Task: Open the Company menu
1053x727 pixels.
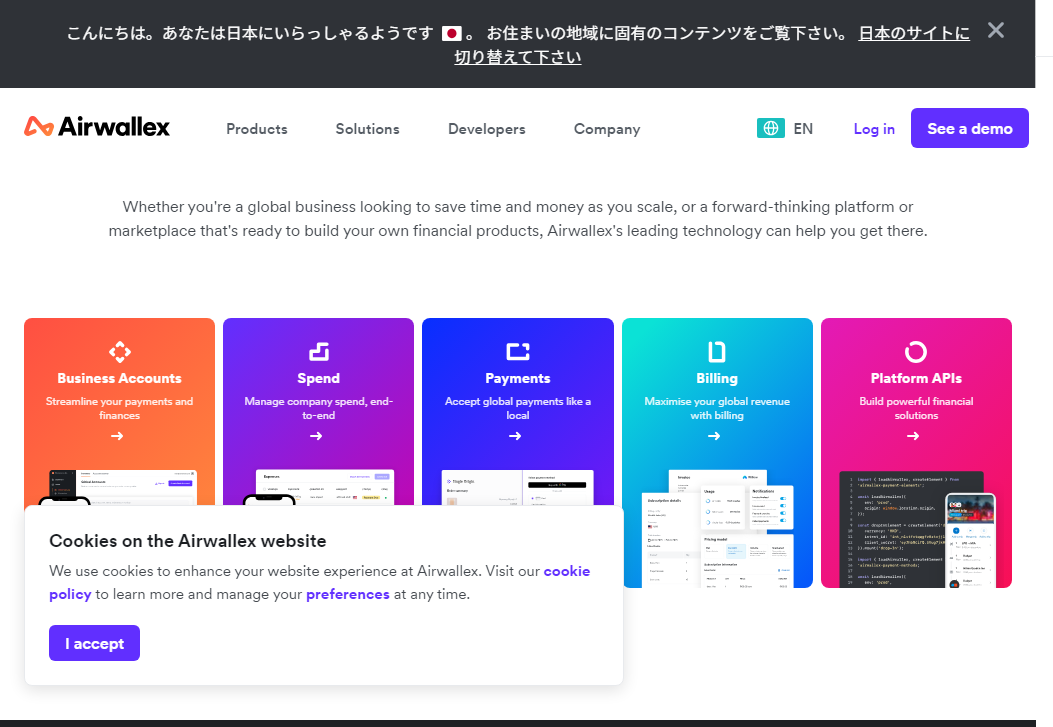Action: (x=606, y=129)
